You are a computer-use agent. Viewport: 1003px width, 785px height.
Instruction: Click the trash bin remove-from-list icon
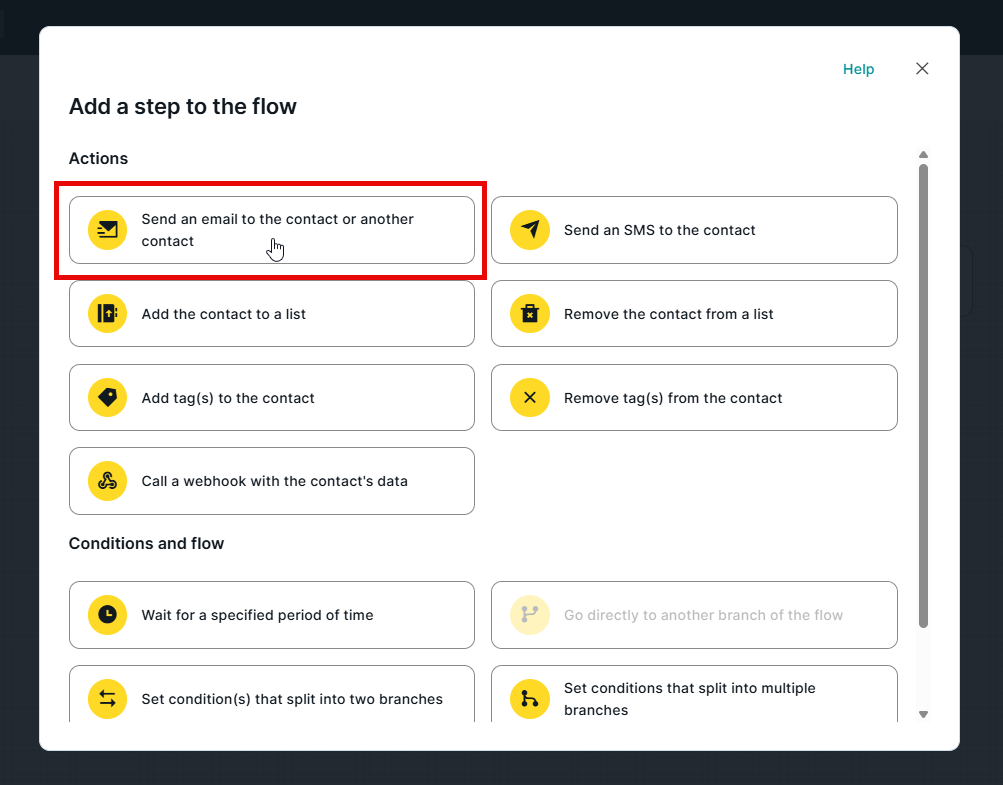(x=530, y=314)
